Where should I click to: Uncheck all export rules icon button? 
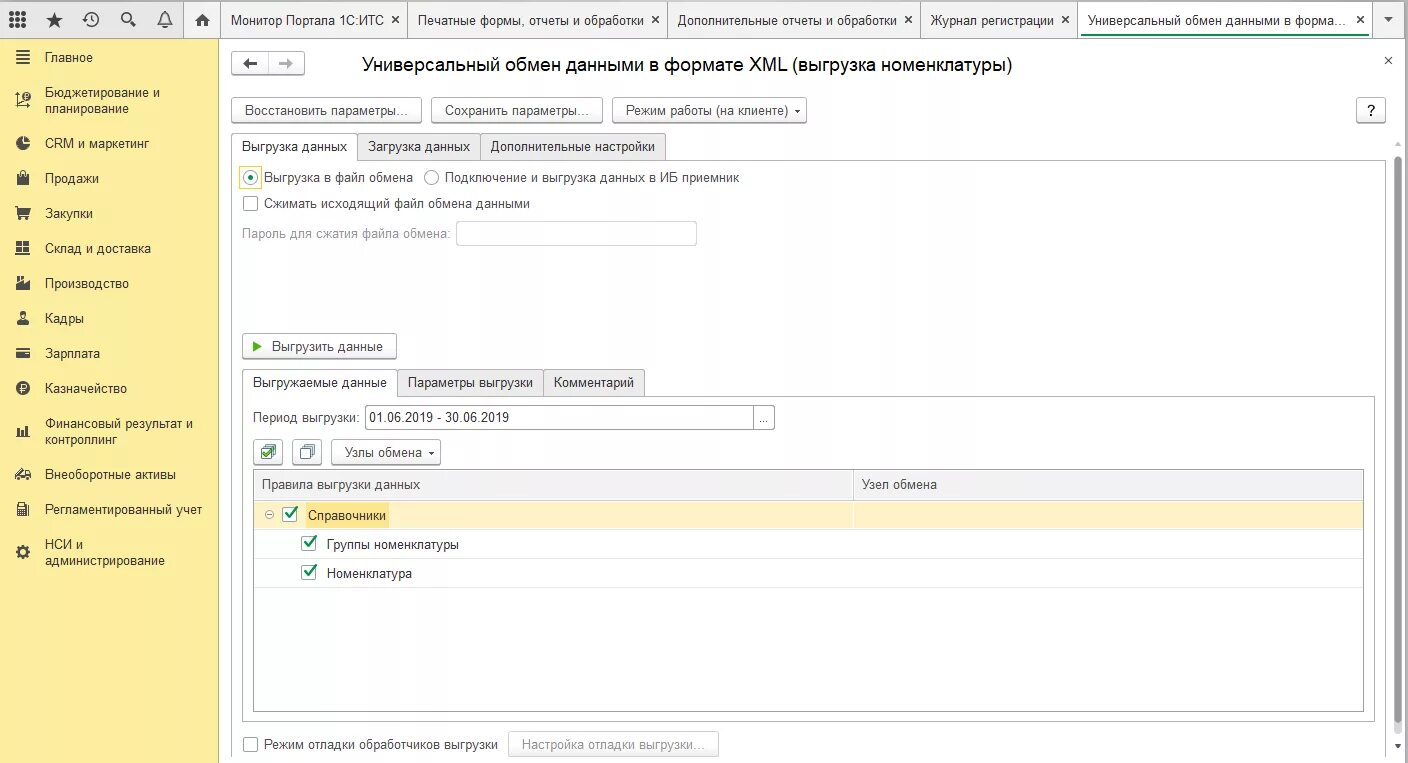[x=307, y=452]
